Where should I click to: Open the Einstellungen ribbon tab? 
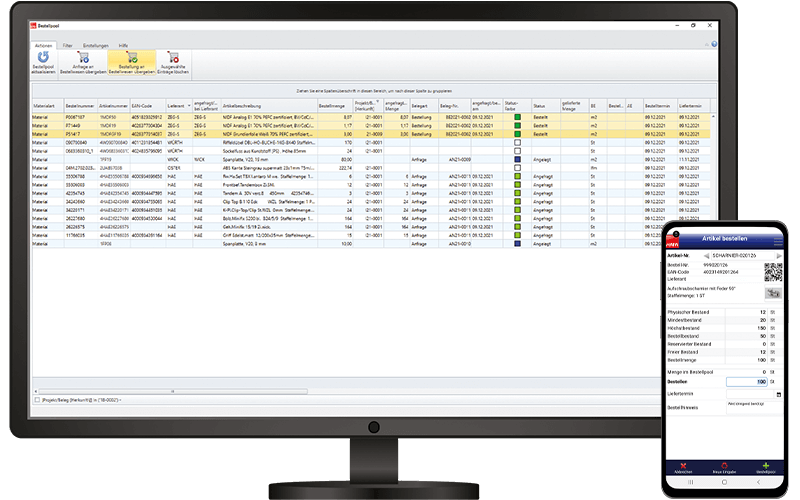click(x=96, y=45)
